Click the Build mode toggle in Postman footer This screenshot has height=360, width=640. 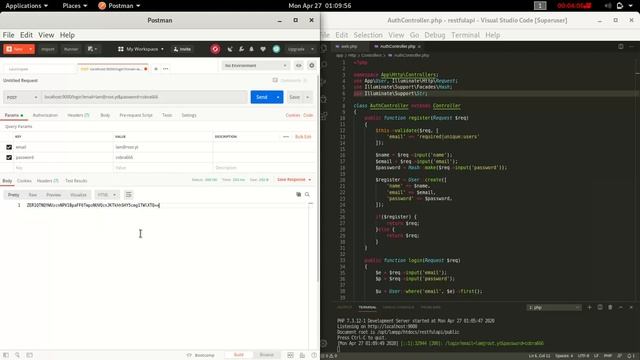coord(239,355)
